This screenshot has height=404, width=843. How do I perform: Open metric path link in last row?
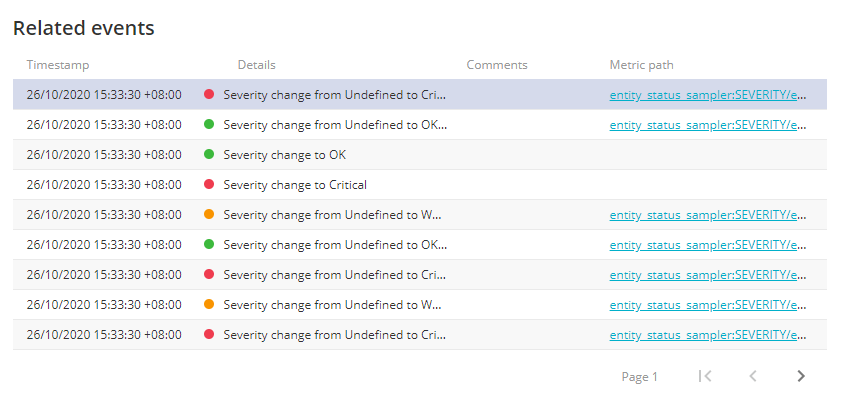[x=708, y=335]
